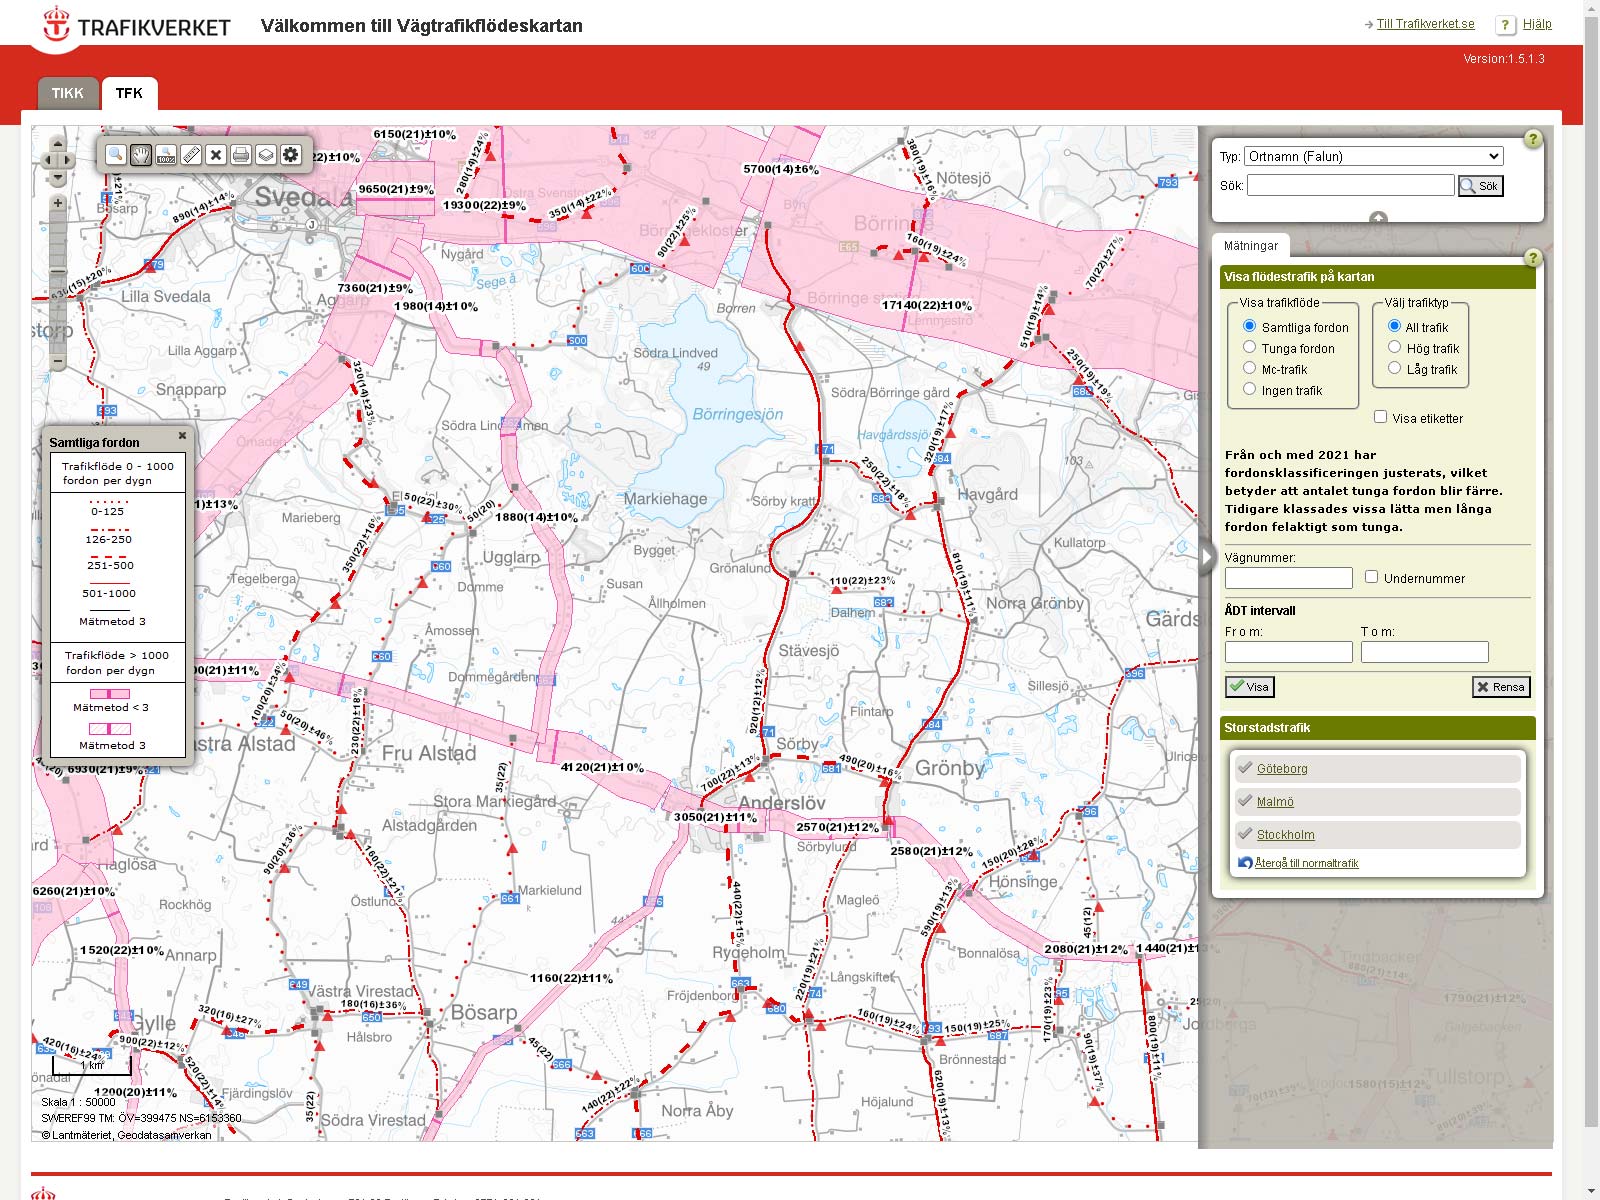Click the Börringesjön lake label
The image size is (1600, 1200).
[738, 414]
